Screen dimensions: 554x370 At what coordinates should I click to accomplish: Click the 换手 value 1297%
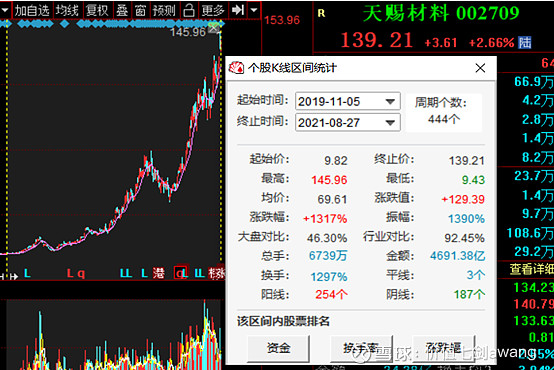[329, 277]
